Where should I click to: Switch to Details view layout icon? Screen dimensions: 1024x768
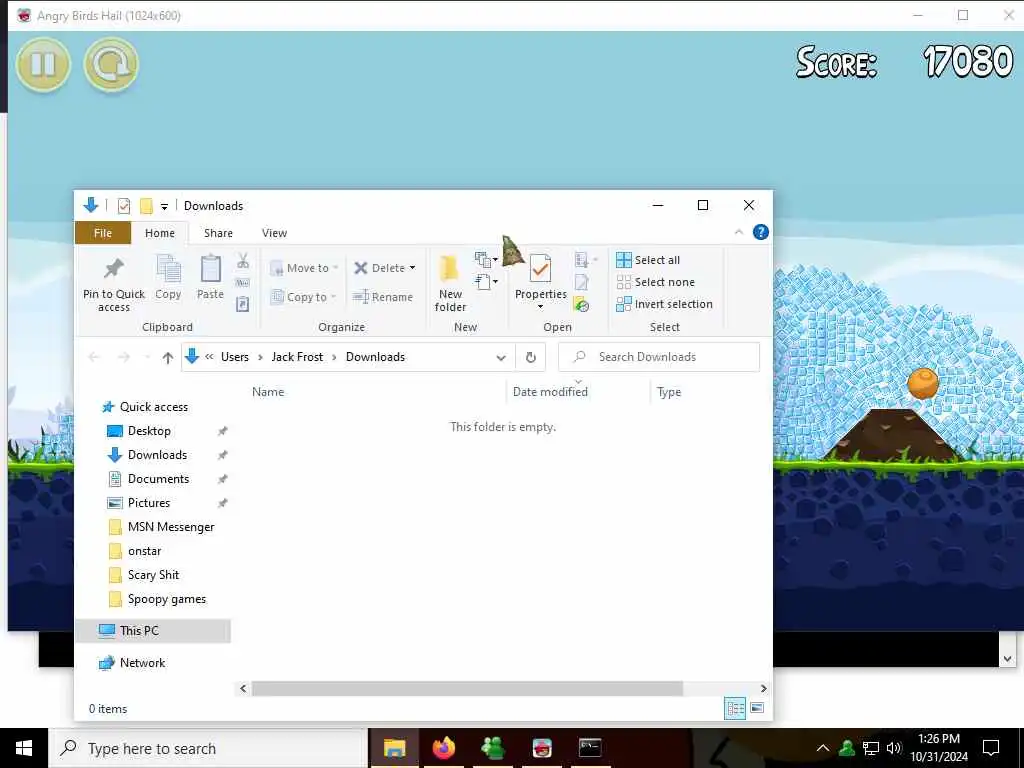735,708
